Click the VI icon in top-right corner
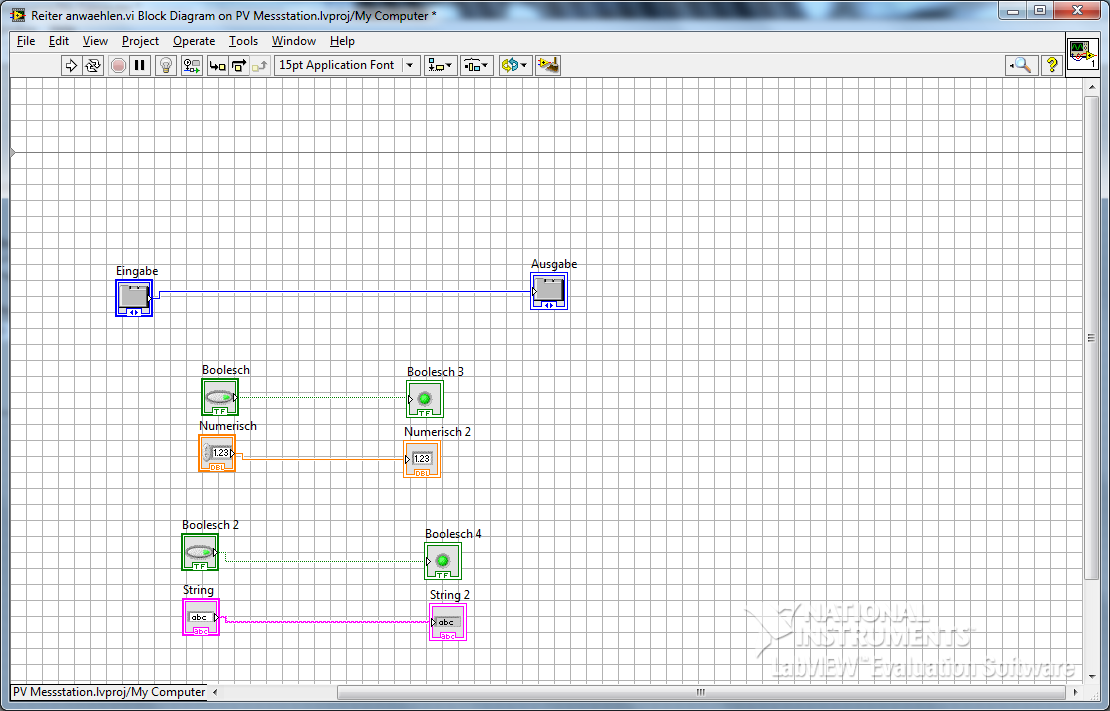The image size is (1110, 711). click(x=1082, y=54)
